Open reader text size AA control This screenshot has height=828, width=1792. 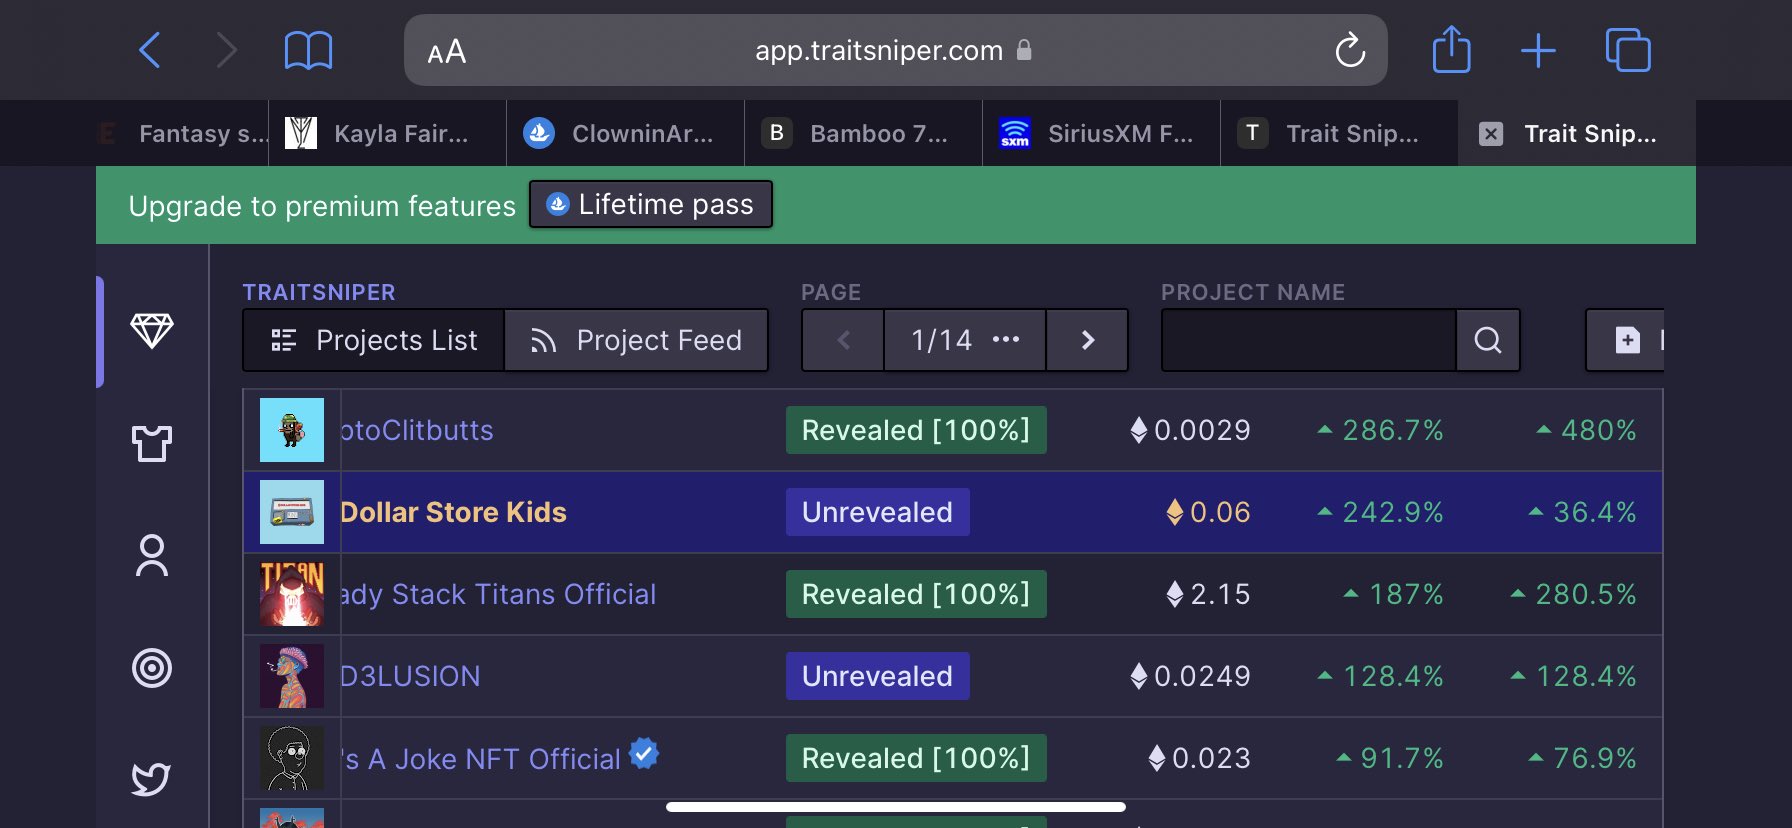(446, 51)
